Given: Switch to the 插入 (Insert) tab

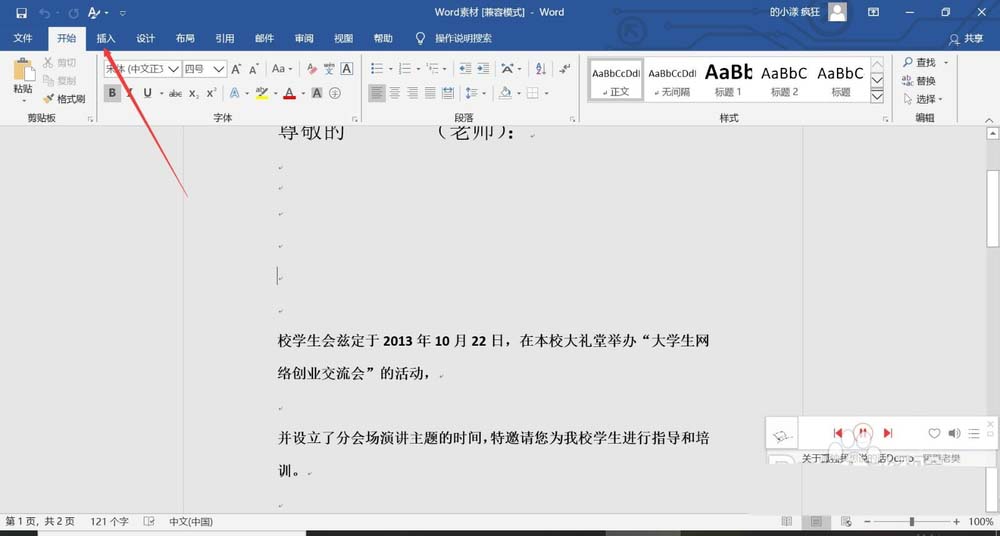Looking at the screenshot, I should (106, 38).
